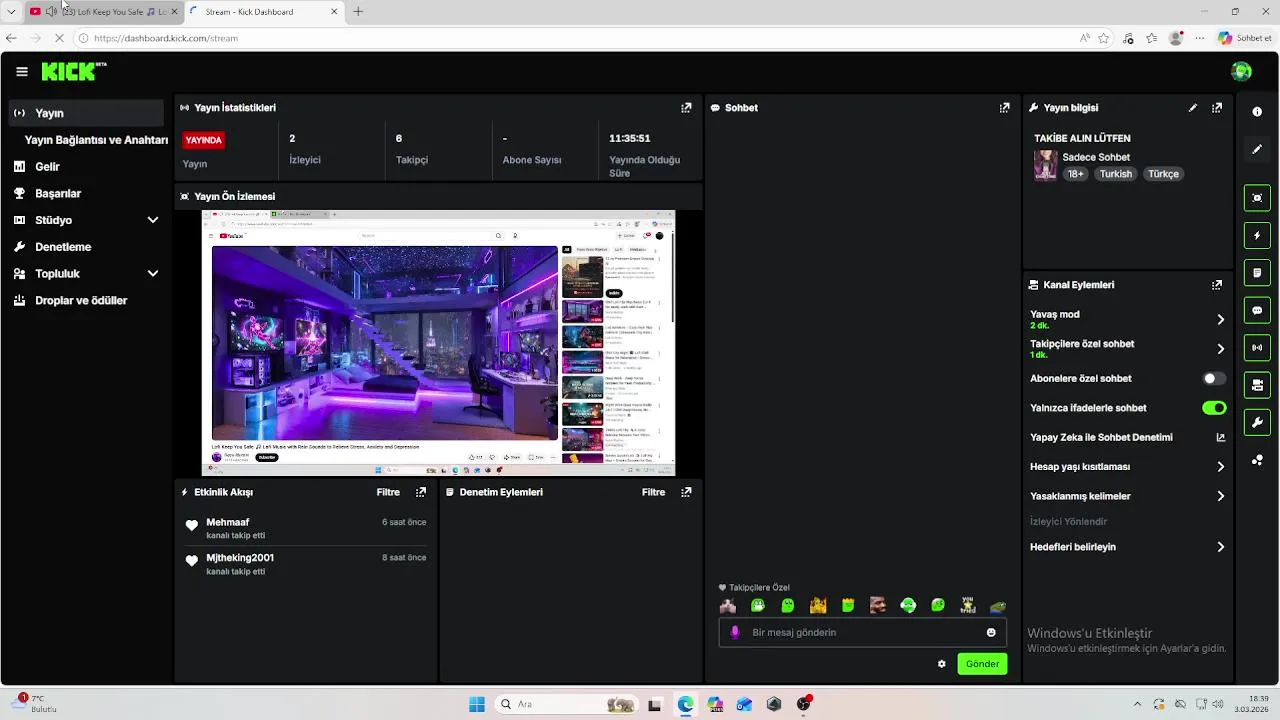
Task: Open Takipçilere özel sohbet settings chevron
Action: click(1220, 349)
